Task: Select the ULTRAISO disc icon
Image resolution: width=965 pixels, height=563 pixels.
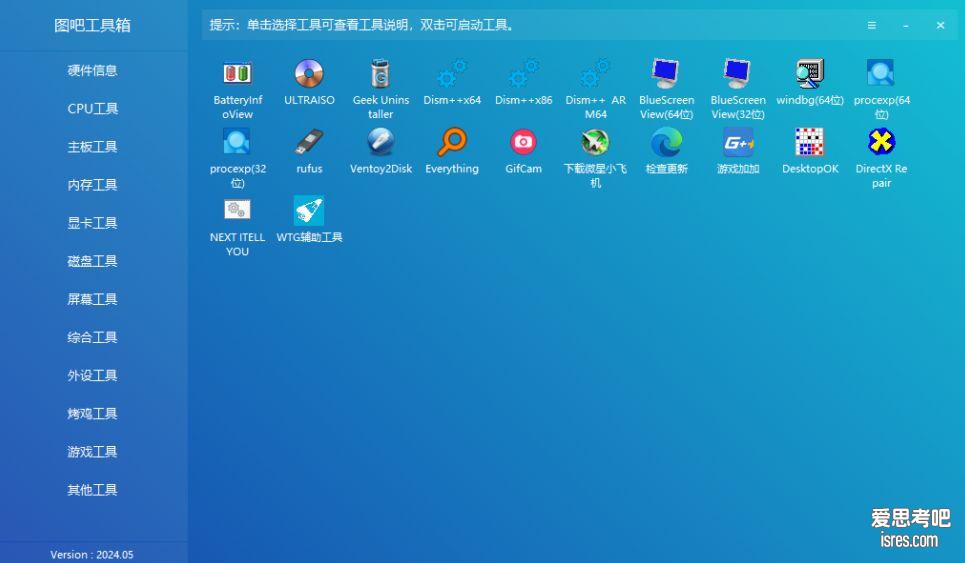Action: click(309, 73)
